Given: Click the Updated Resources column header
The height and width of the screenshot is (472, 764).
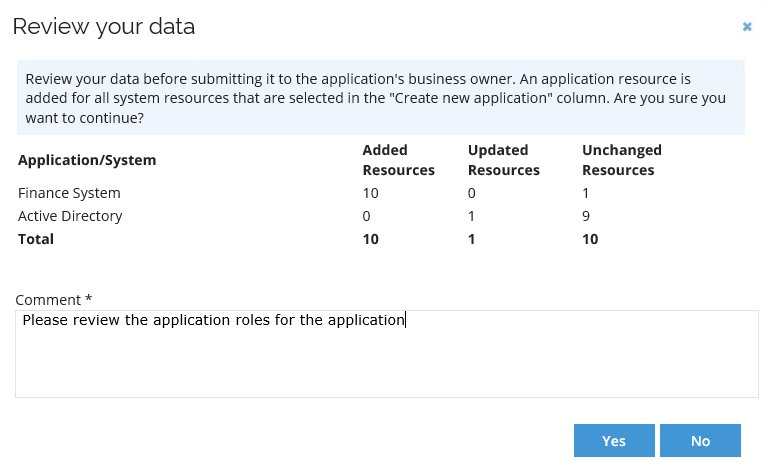Looking at the screenshot, I should pyautogui.click(x=504, y=160).
